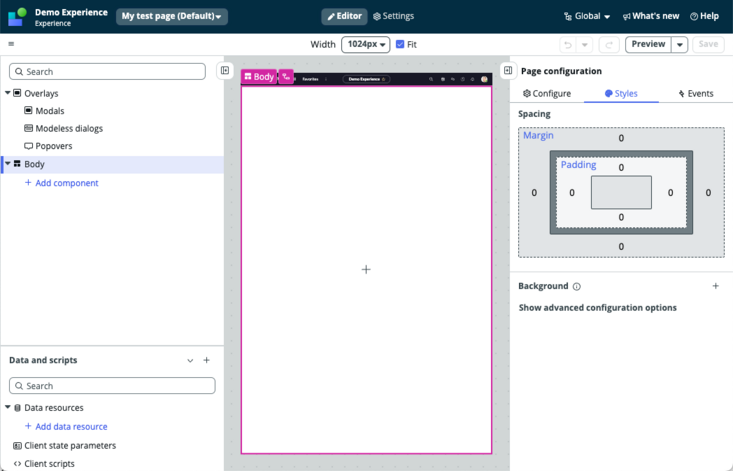The height and width of the screenshot is (471, 733).
Task: Open the Configure tab
Action: pyautogui.click(x=547, y=93)
